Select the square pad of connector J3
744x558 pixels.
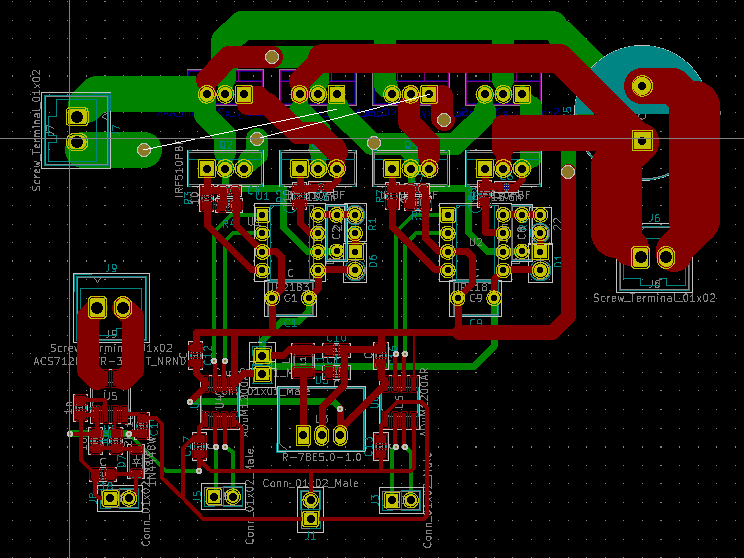(x=392, y=500)
